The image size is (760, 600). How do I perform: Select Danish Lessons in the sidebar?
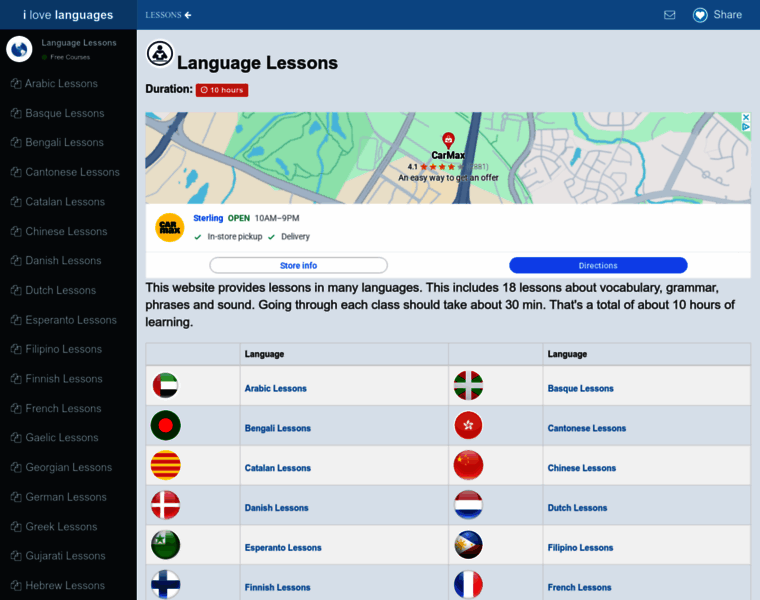(x=63, y=261)
